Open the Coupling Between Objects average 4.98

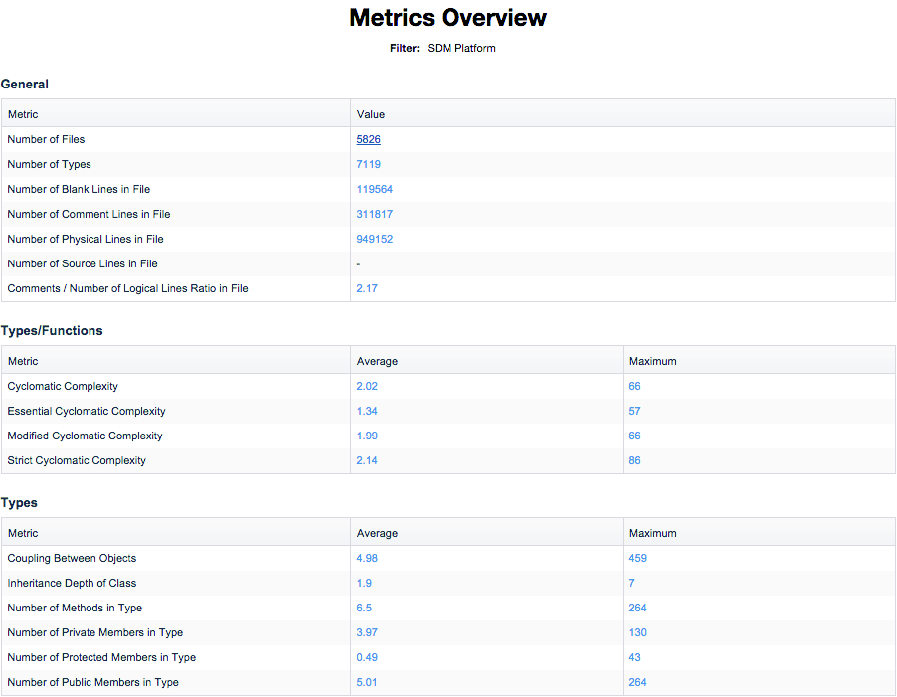(367, 558)
